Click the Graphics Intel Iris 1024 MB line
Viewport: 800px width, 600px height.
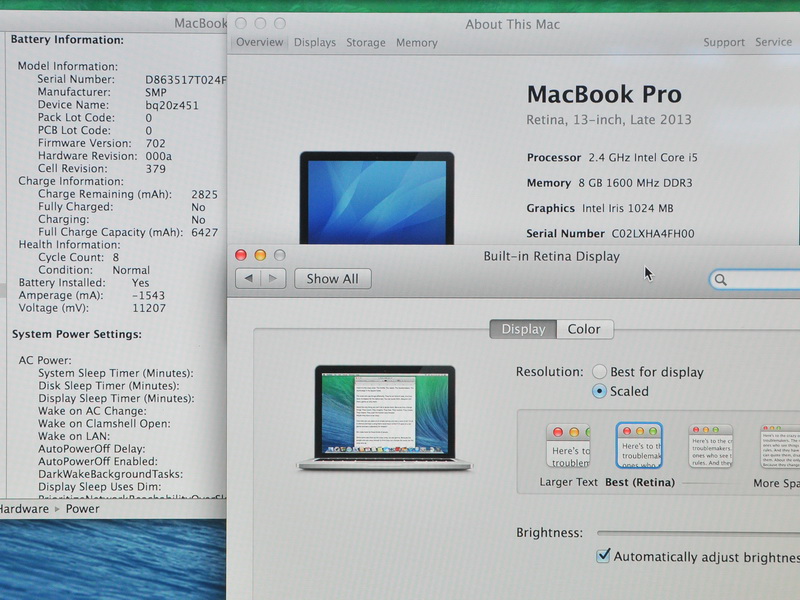point(600,208)
